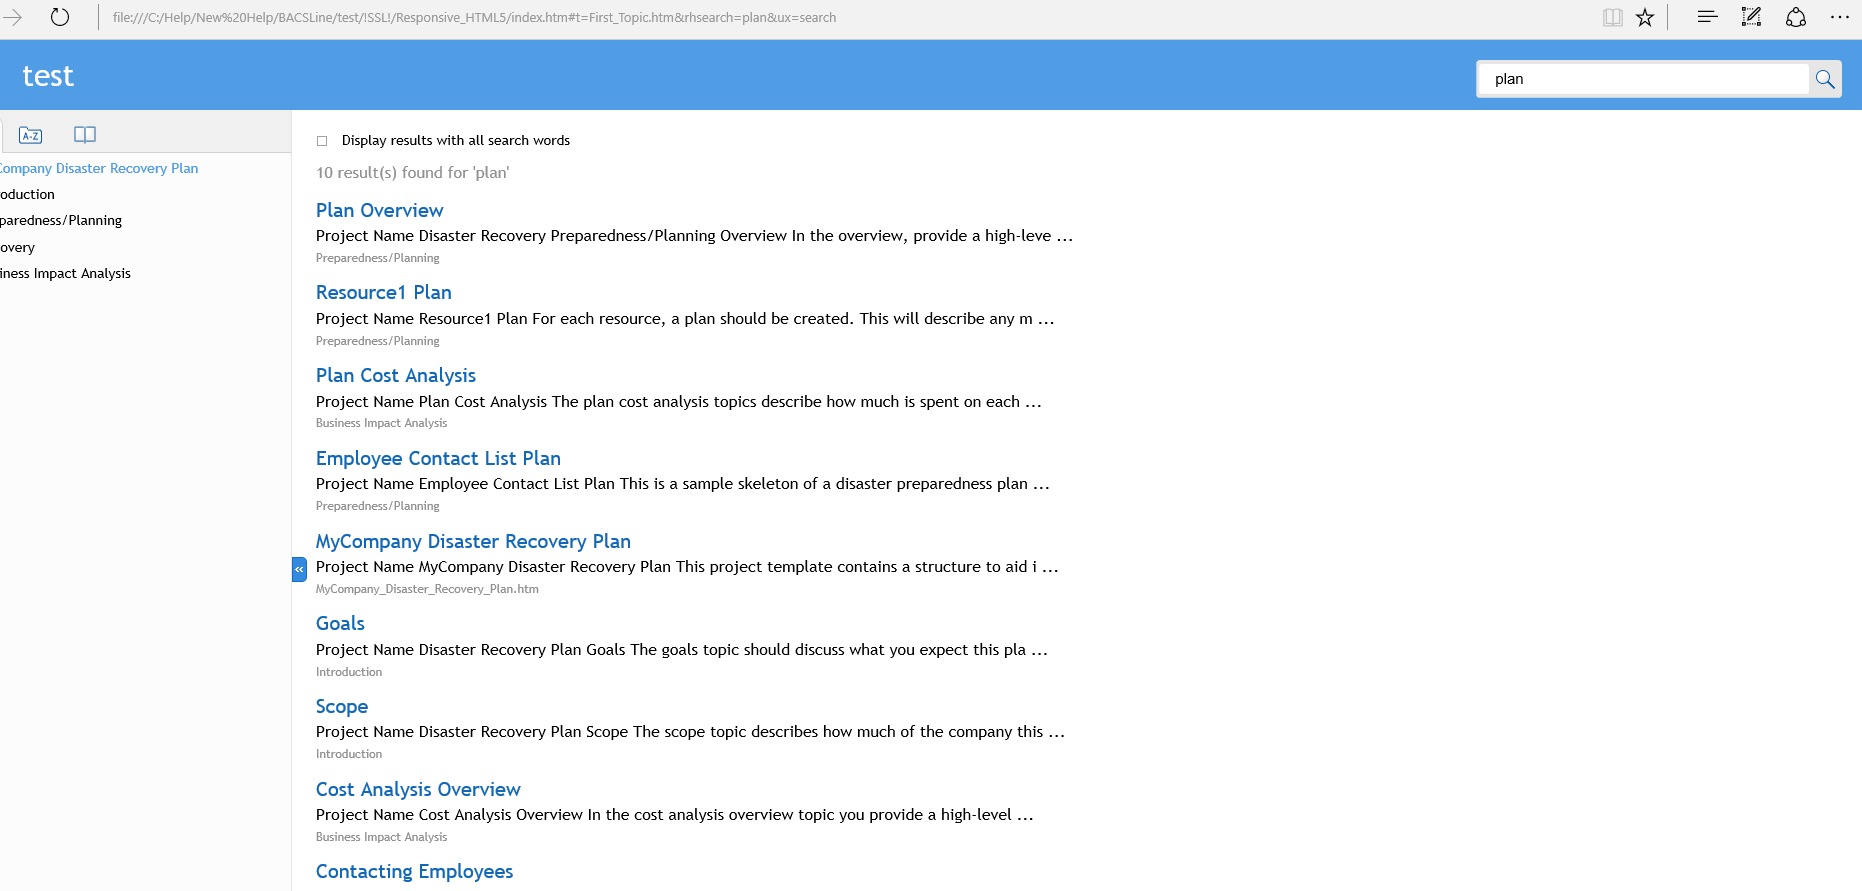Select Preparedness/Planning in sidebar TOC
This screenshot has height=891, width=1862.
[x=61, y=220]
